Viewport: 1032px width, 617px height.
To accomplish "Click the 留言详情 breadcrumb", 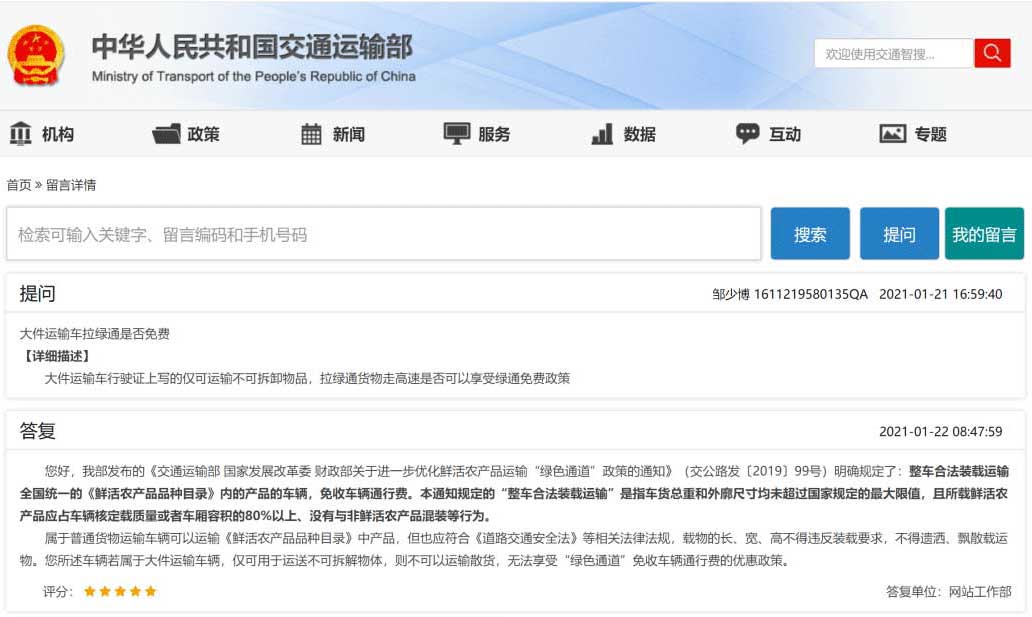I will (71, 185).
